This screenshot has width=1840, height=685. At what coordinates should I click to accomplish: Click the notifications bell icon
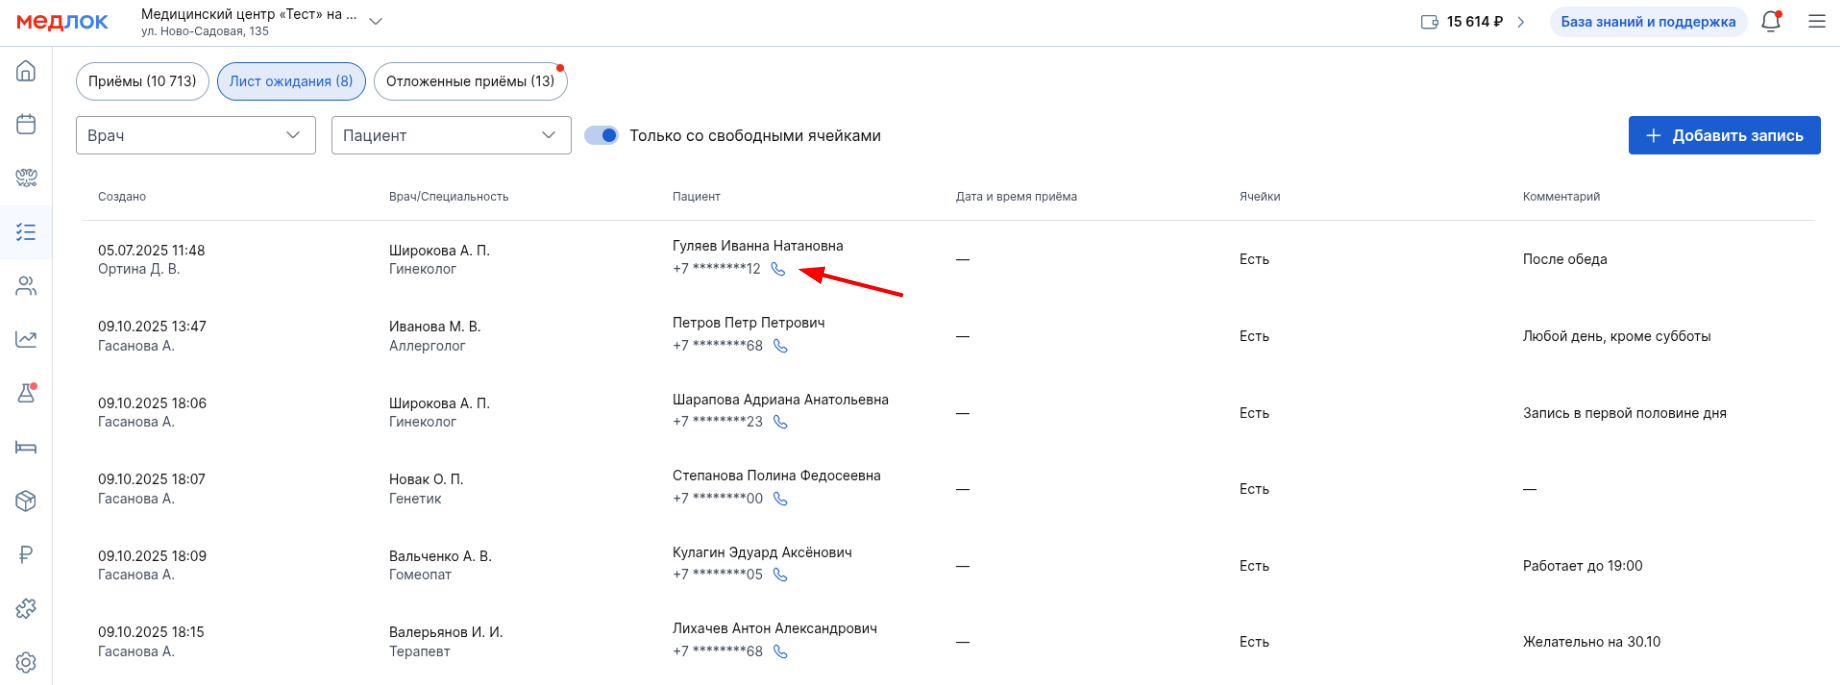(1771, 21)
